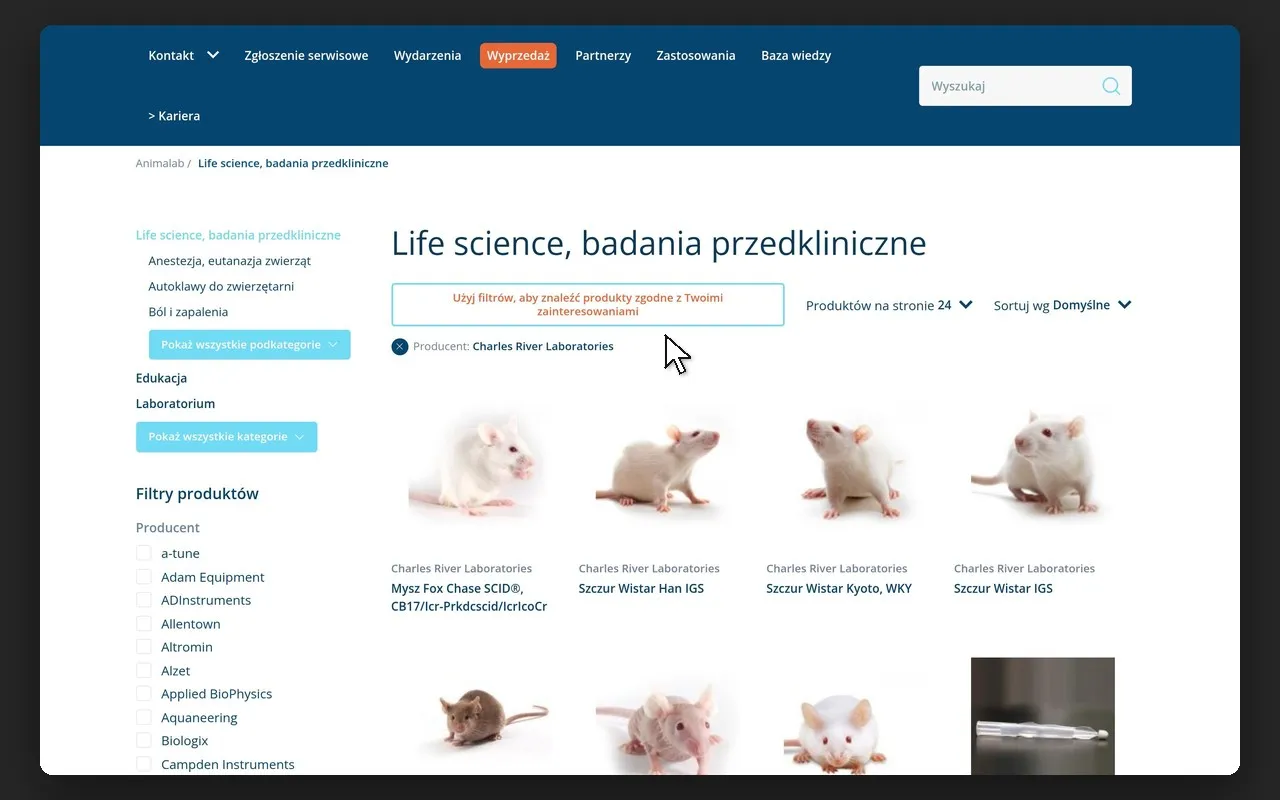1280x800 pixels.
Task: Click the filter hint banner
Action: (588, 305)
